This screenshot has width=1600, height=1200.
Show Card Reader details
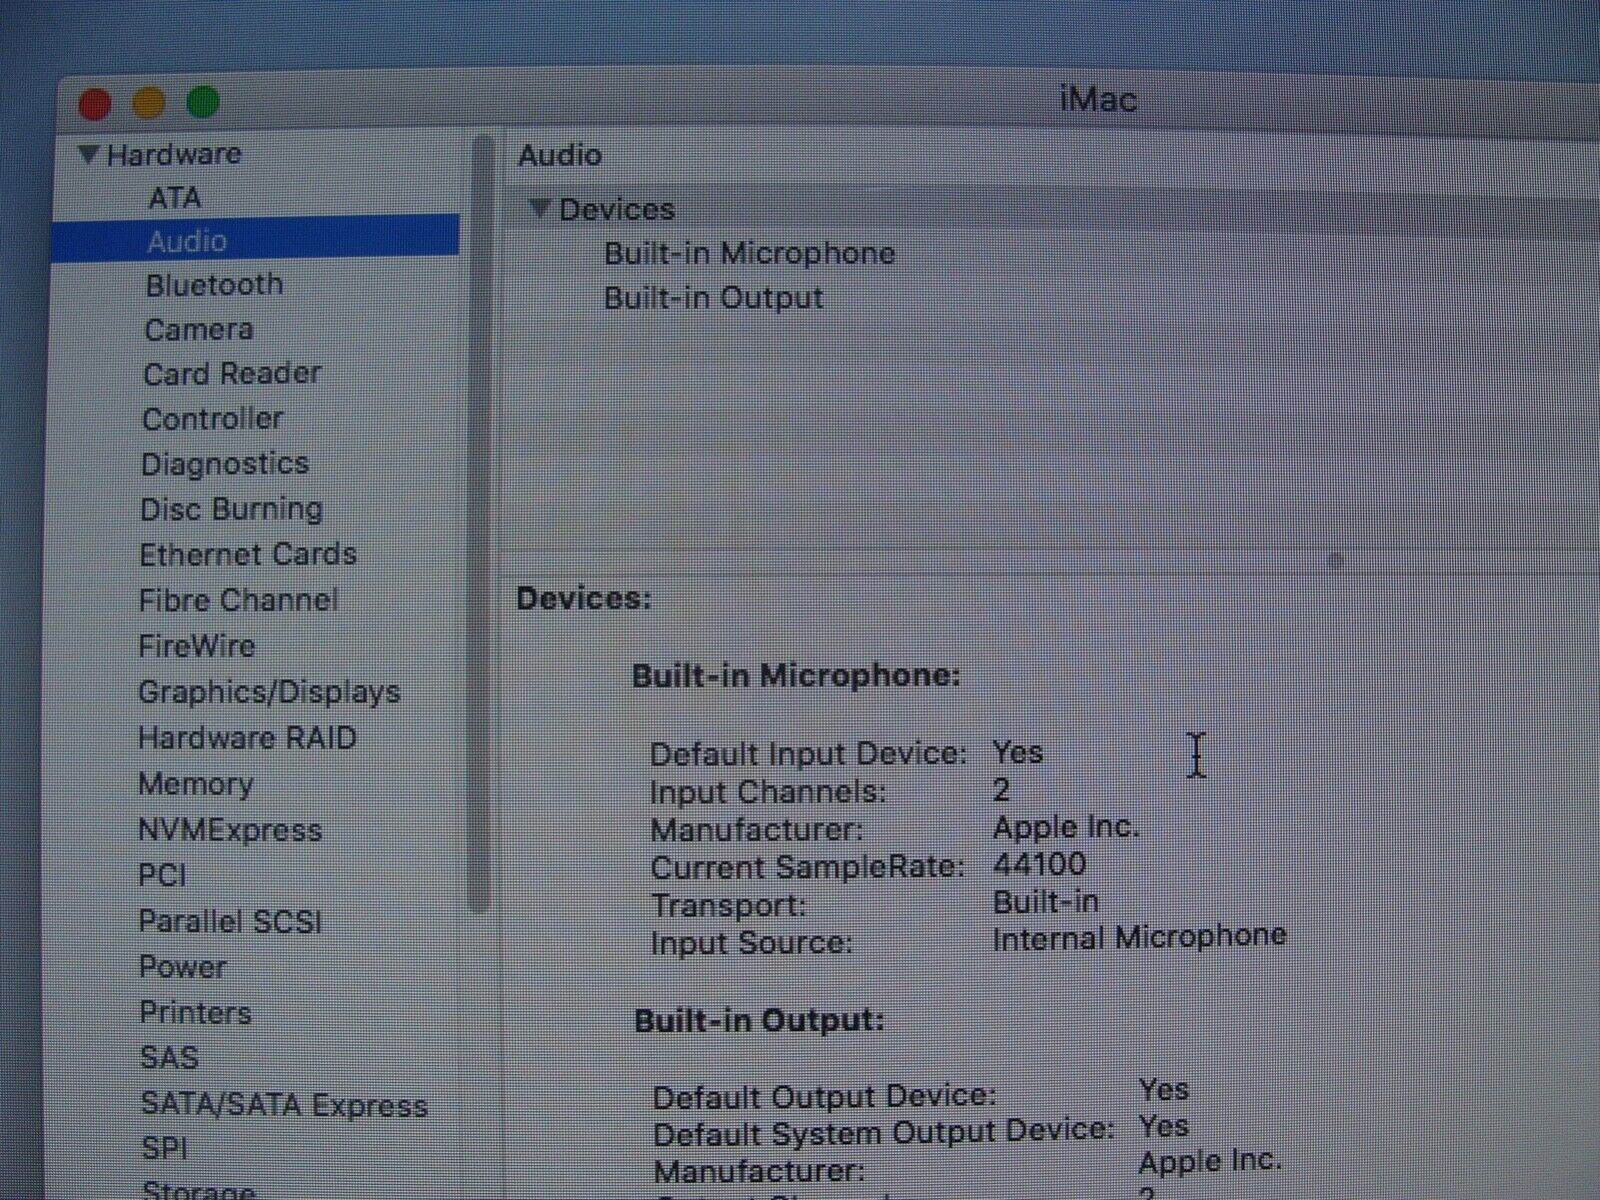(x=231, y=373)
